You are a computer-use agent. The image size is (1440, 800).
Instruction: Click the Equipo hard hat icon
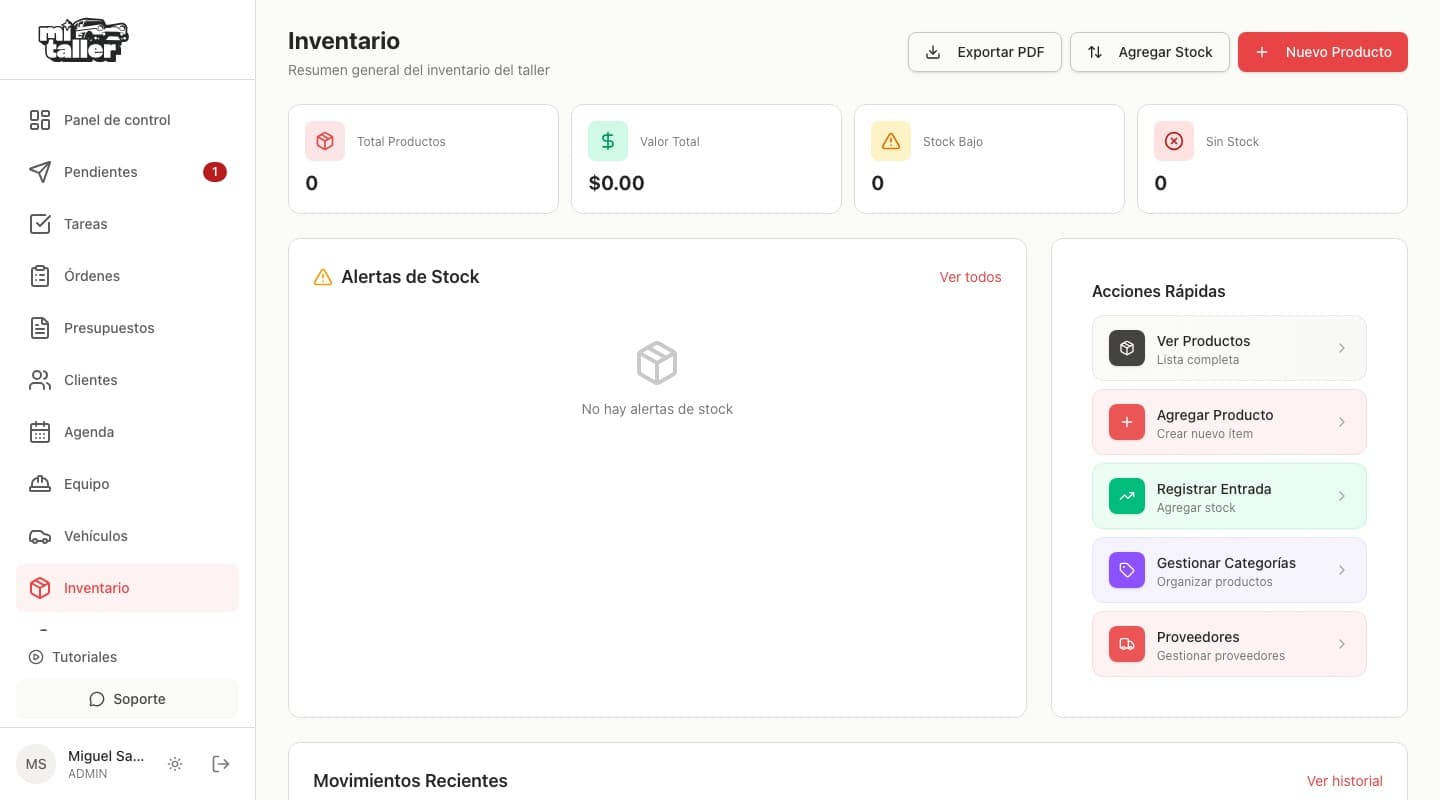click(40, 484)
